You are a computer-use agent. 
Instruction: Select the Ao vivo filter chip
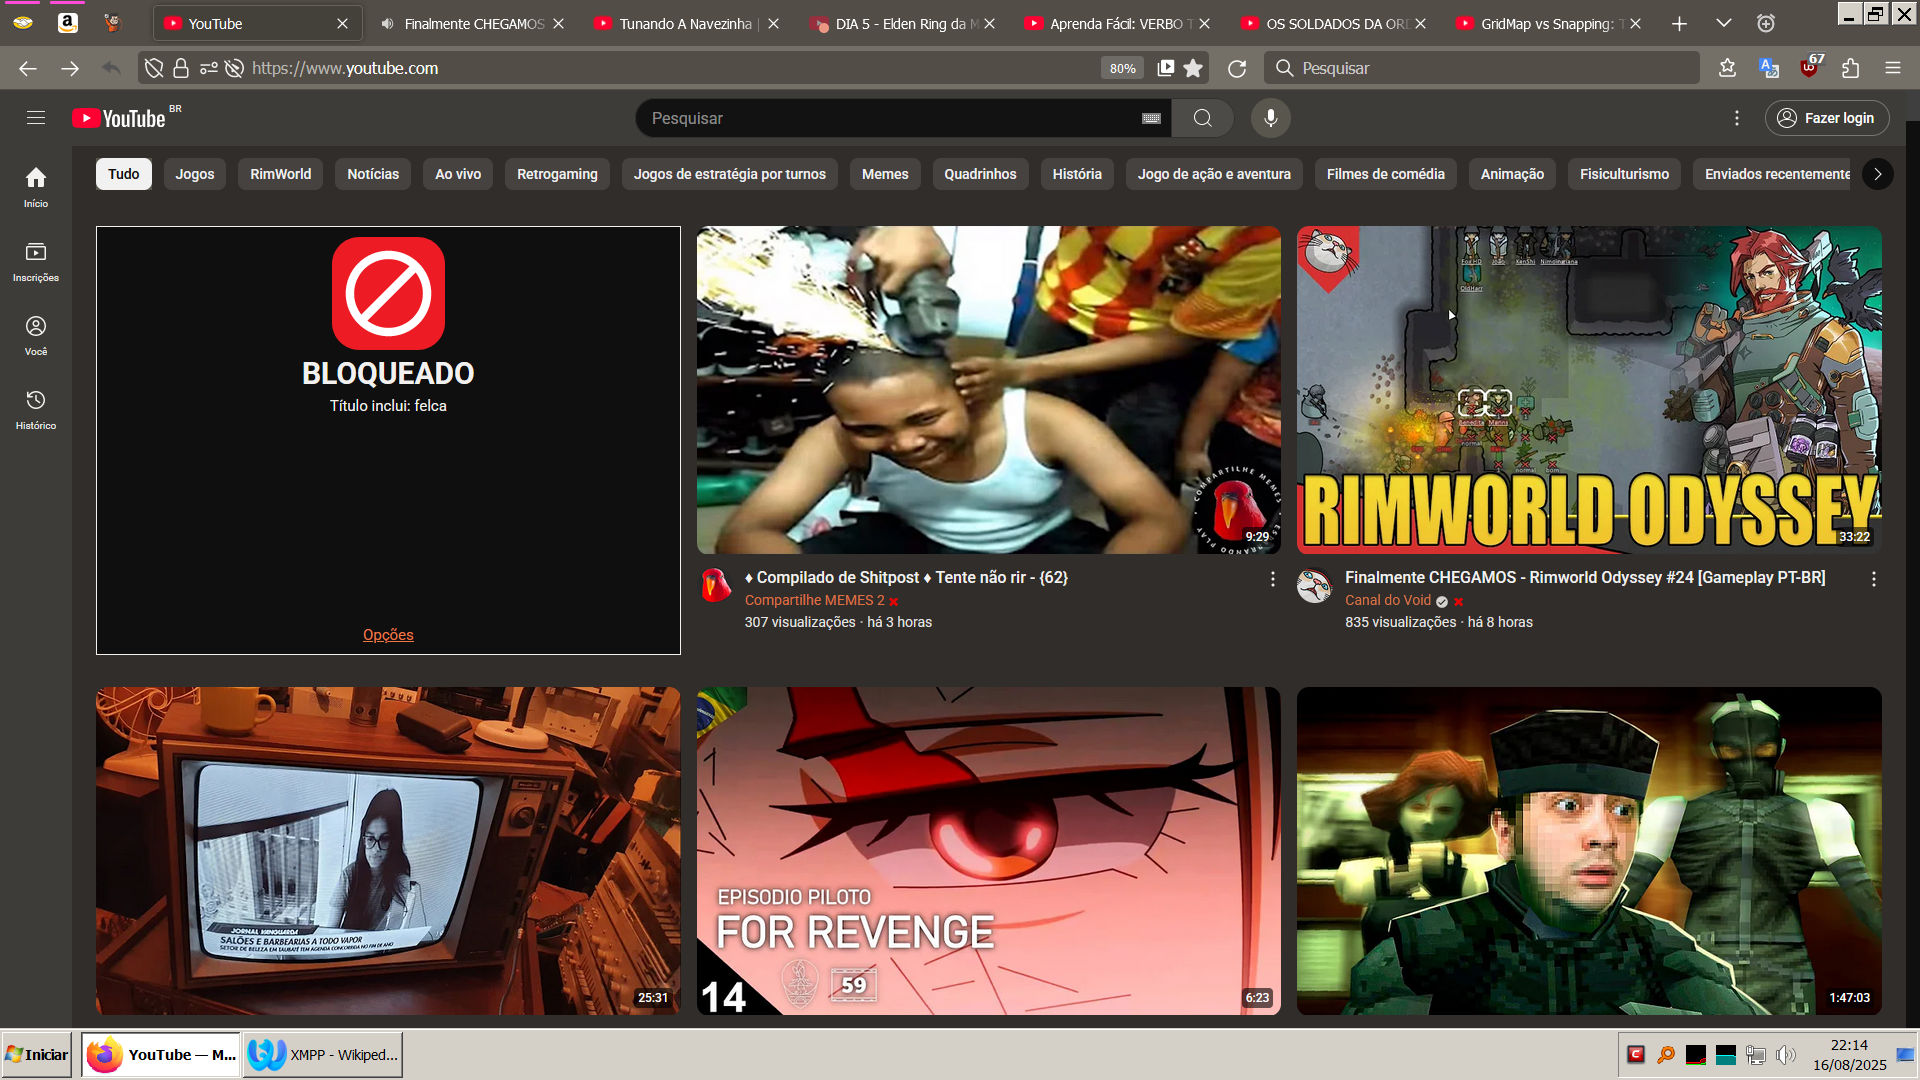pos(458,174)
